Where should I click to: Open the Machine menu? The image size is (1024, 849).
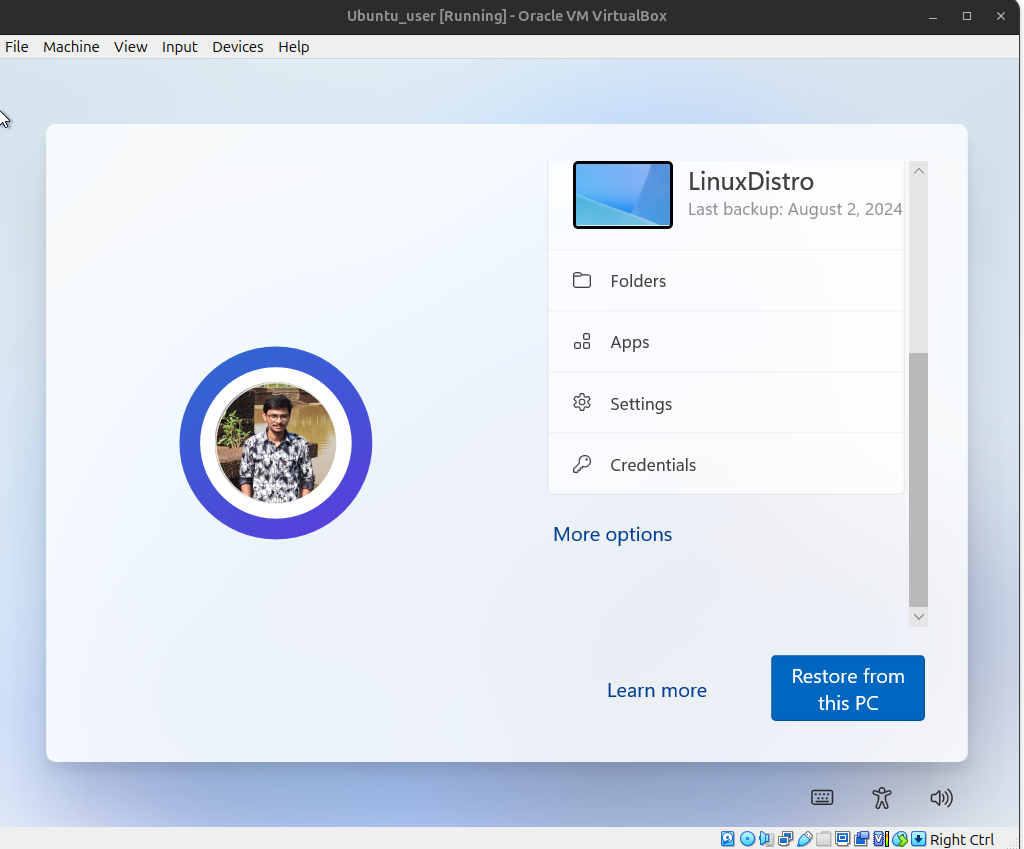pos(71,47)
